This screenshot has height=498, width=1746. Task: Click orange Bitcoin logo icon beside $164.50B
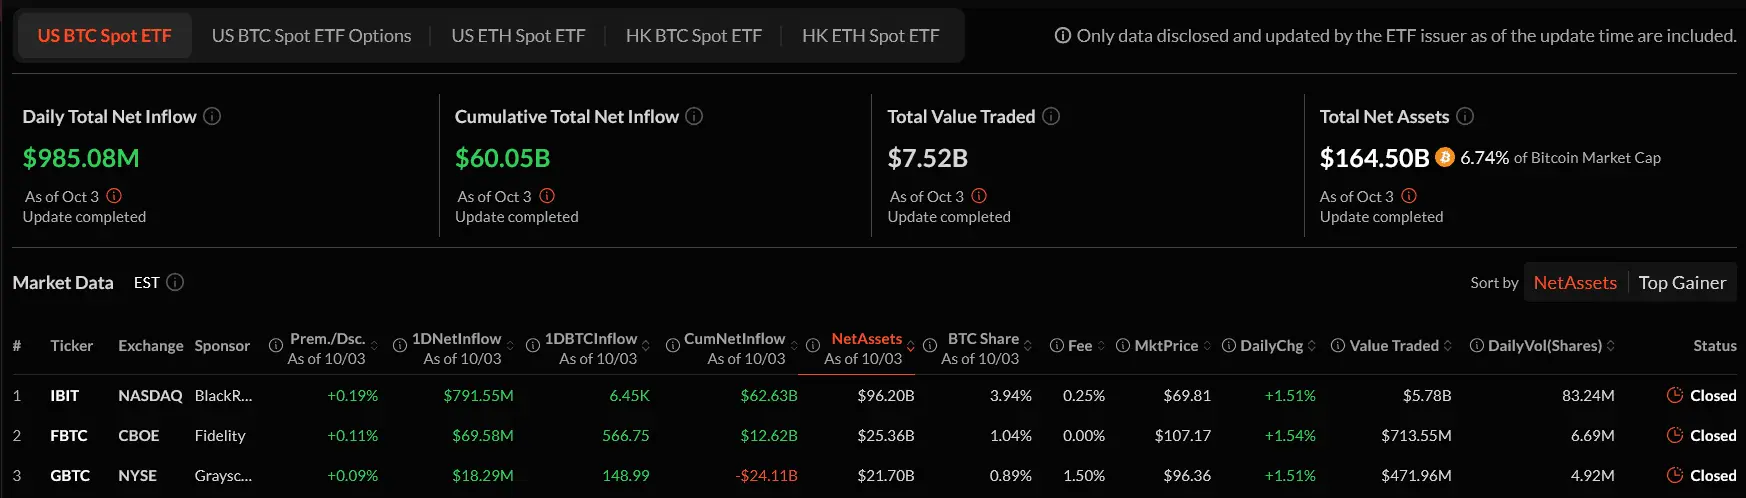pyautogui.click(x=1444, y=157)
